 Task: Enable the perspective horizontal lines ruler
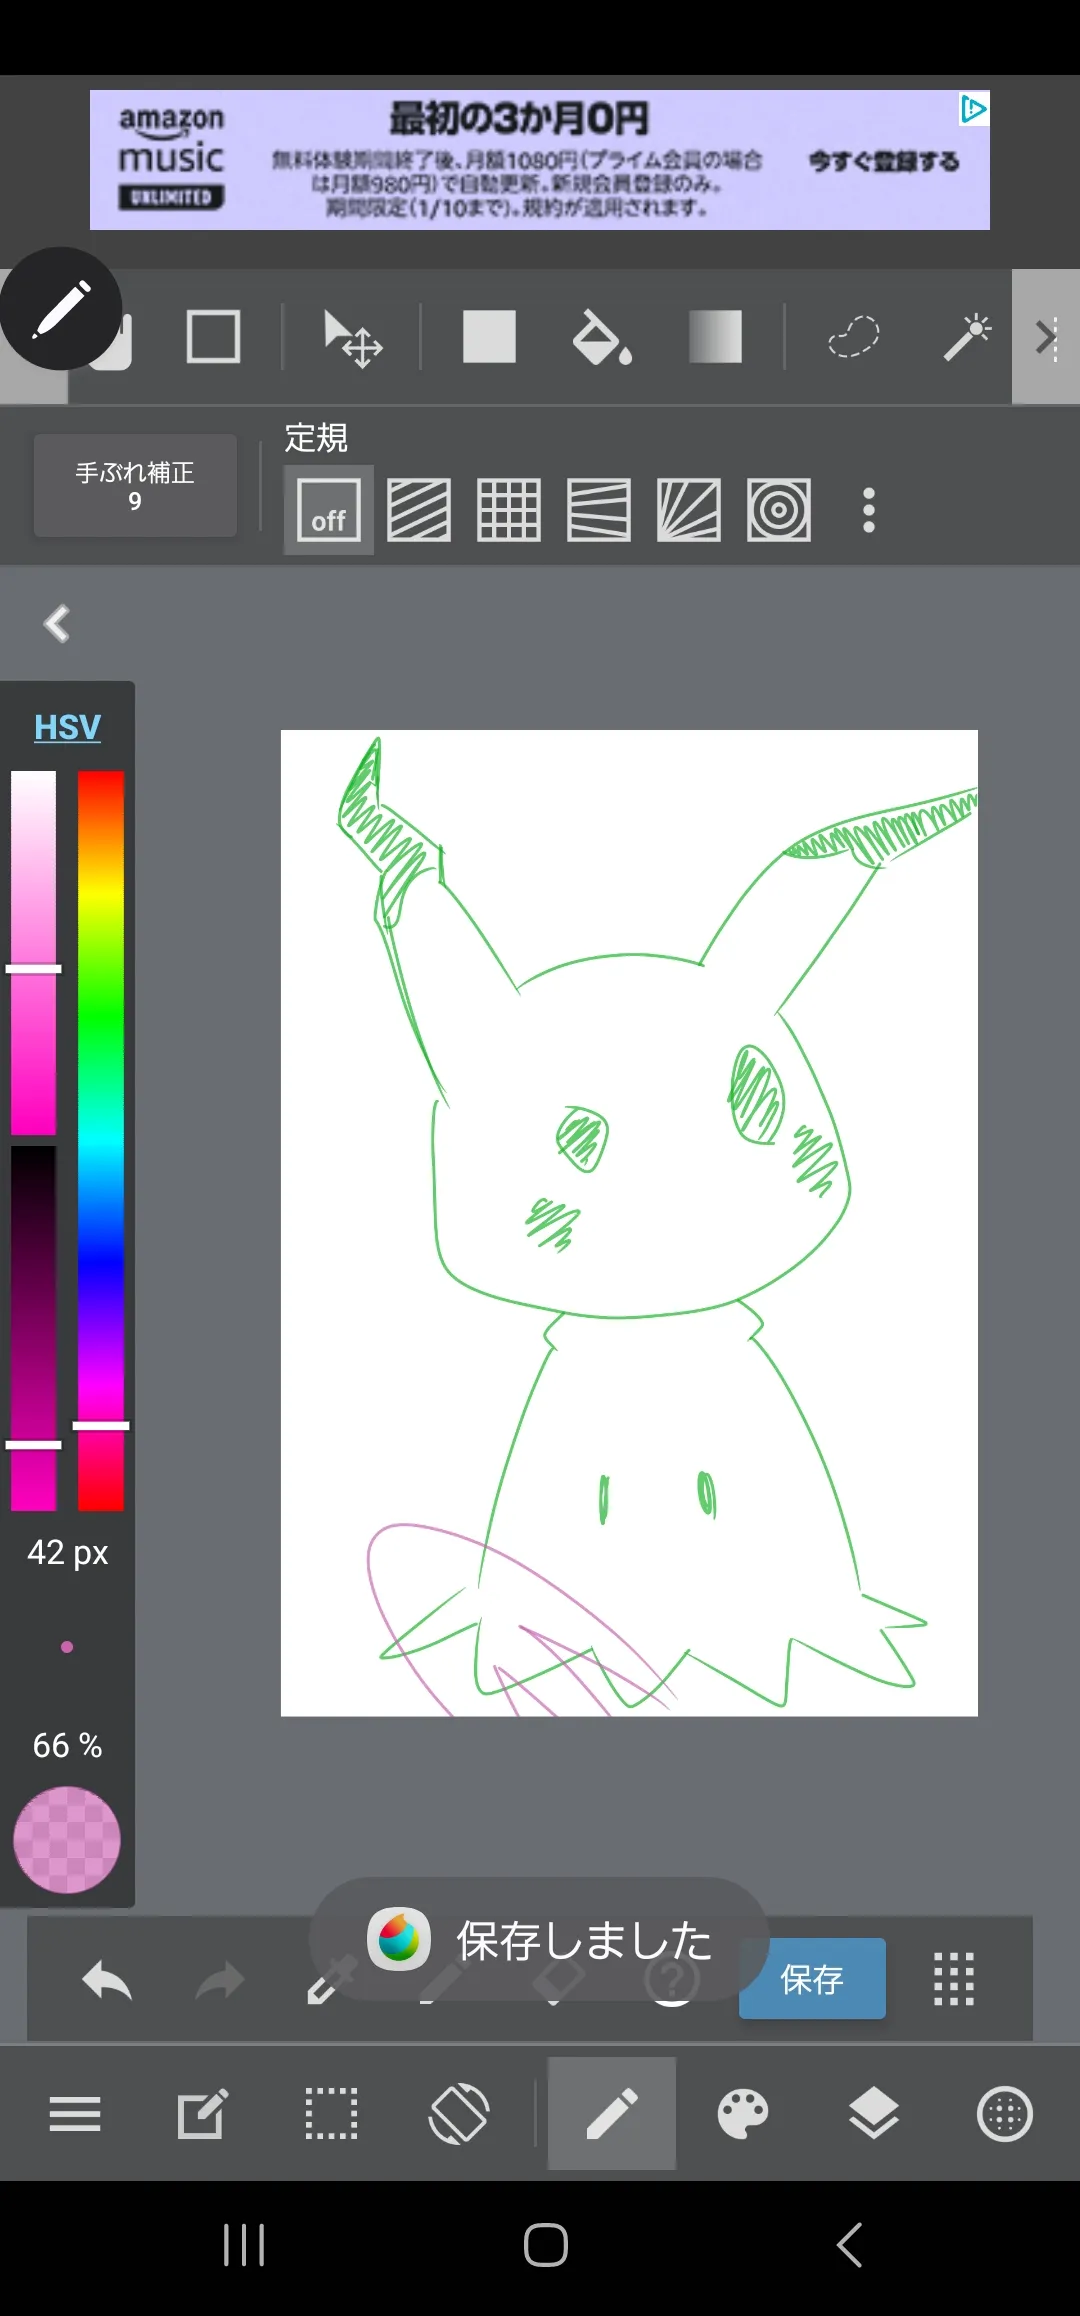(599, 510)
